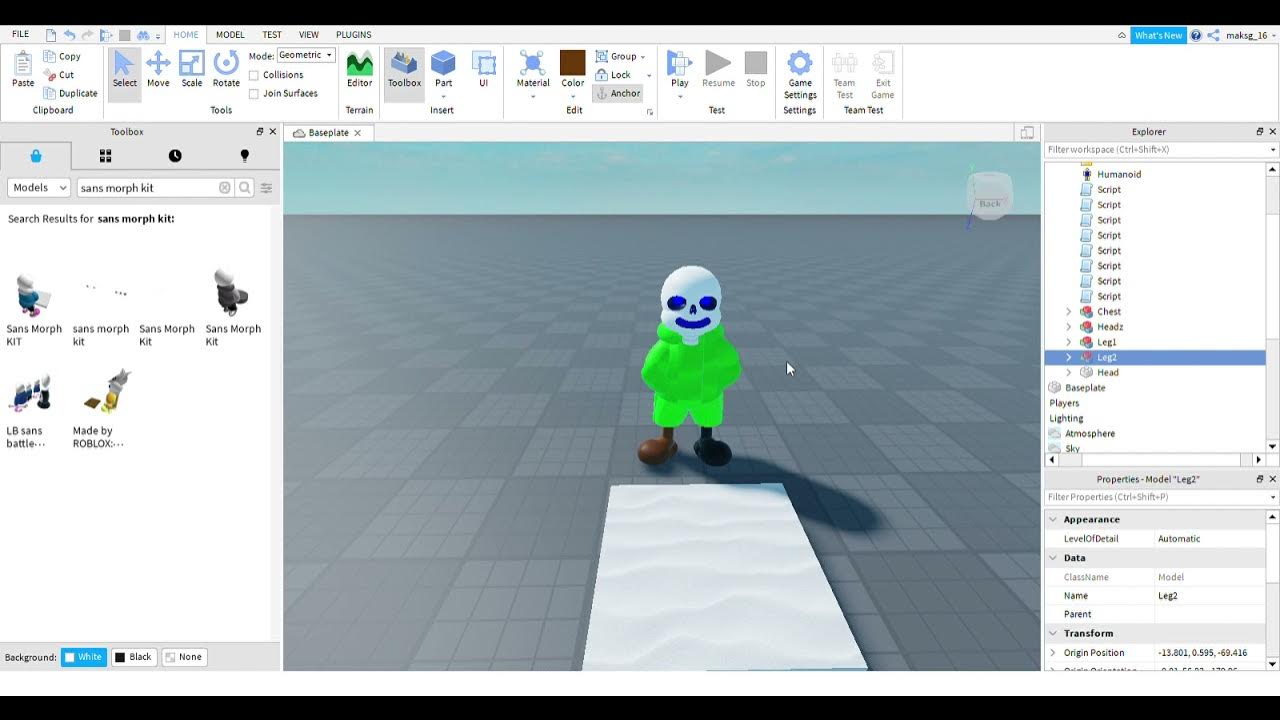
Task: Select Atmosphere in Explorer
Action: click(x=1089, y=434)
